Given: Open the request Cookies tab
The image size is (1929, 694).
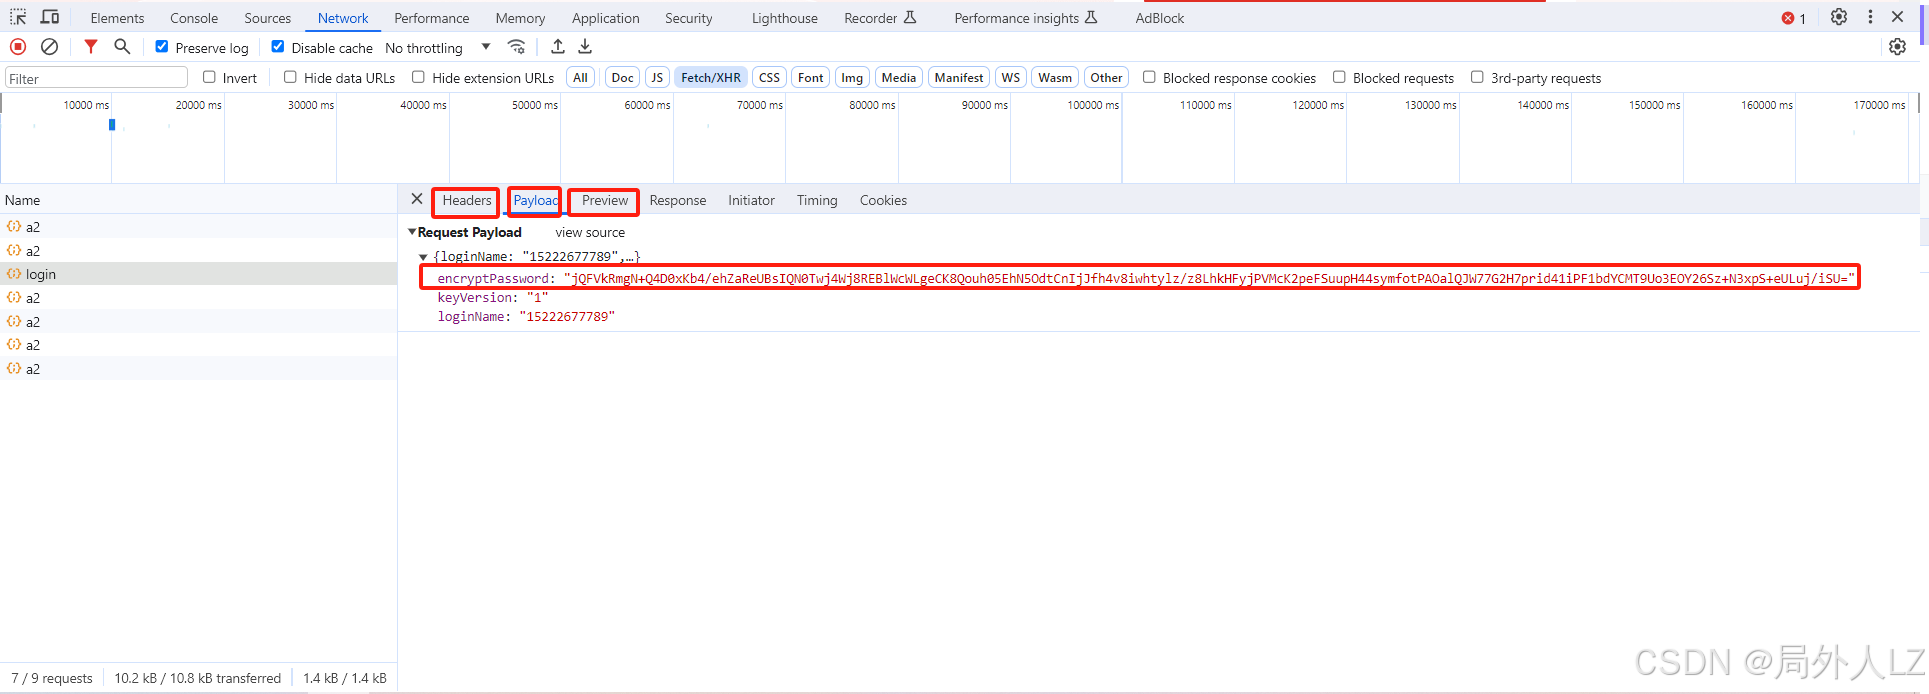Looking at the screenshot, I should pos(883,200).
